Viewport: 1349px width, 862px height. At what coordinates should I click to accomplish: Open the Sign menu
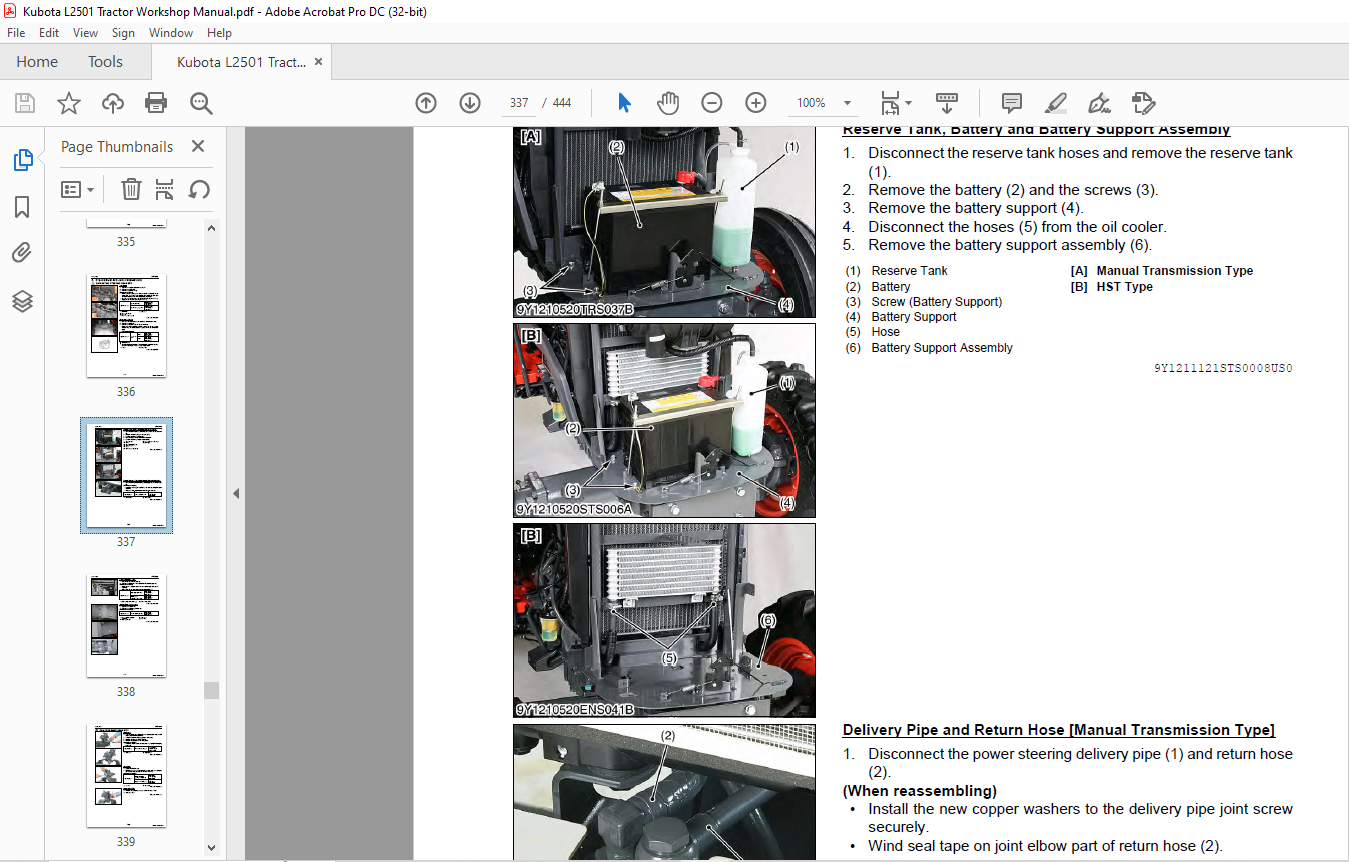(123, 33)
